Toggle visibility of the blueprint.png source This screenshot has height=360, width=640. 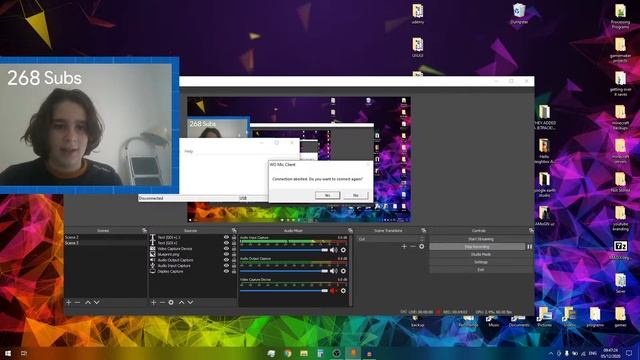[x=227, y=254]
